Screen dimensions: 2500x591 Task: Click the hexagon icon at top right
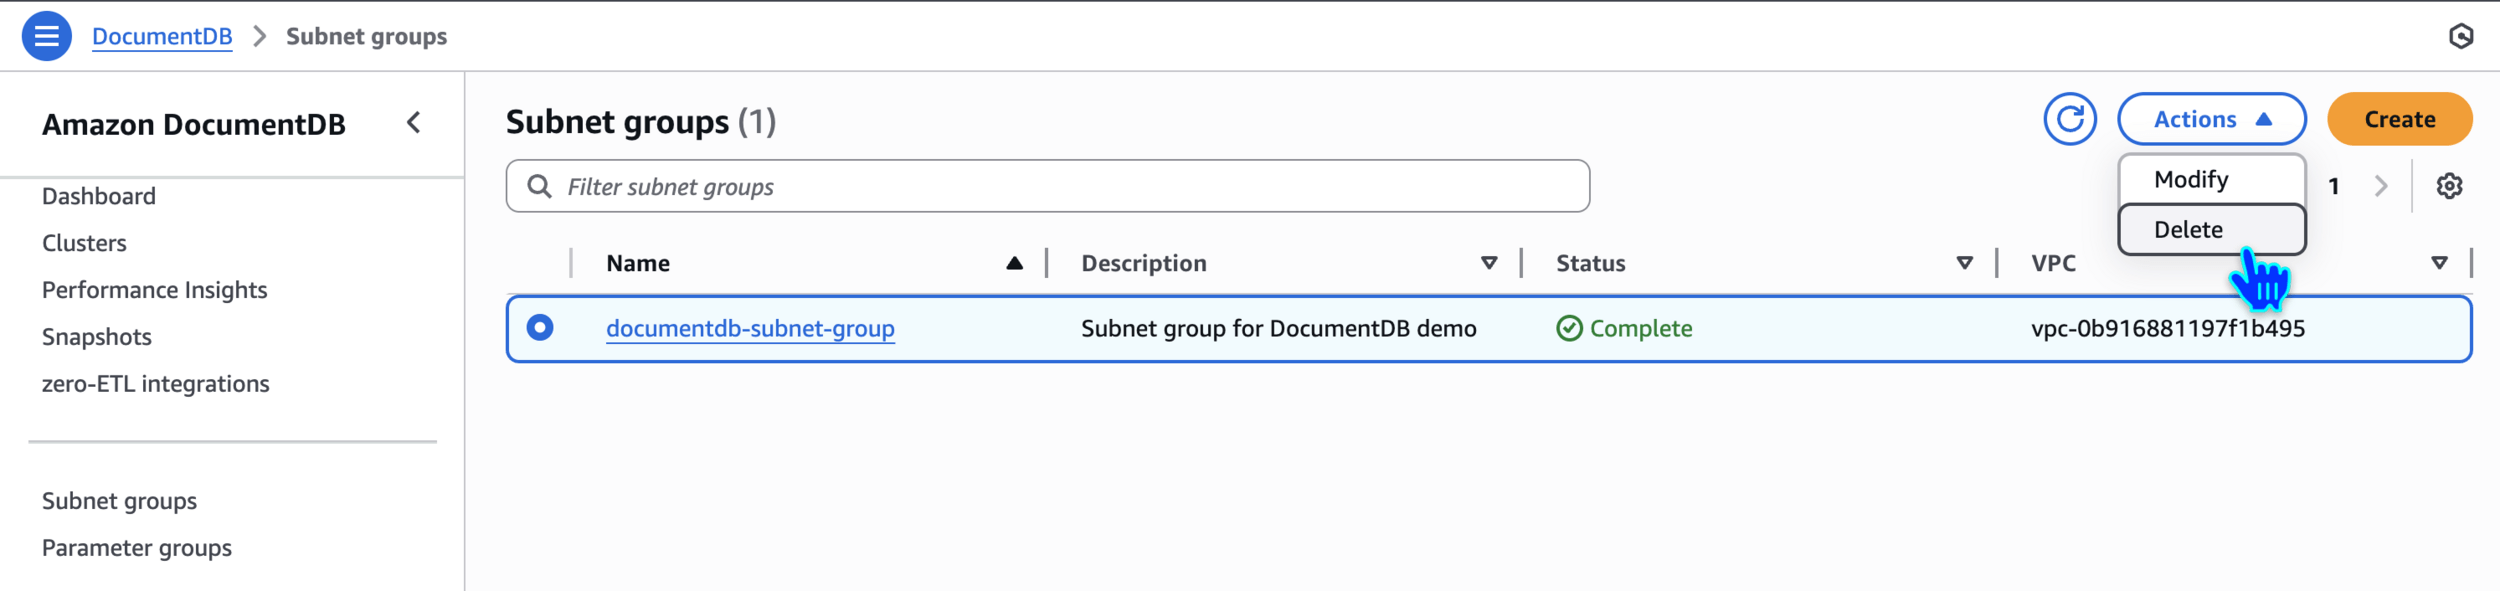point(2461,36)
